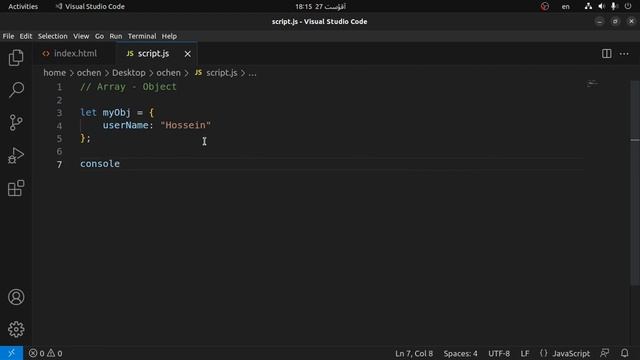The image size is (640, 360).
Task: Open the Source Control view
Action: tap(16, 122)
